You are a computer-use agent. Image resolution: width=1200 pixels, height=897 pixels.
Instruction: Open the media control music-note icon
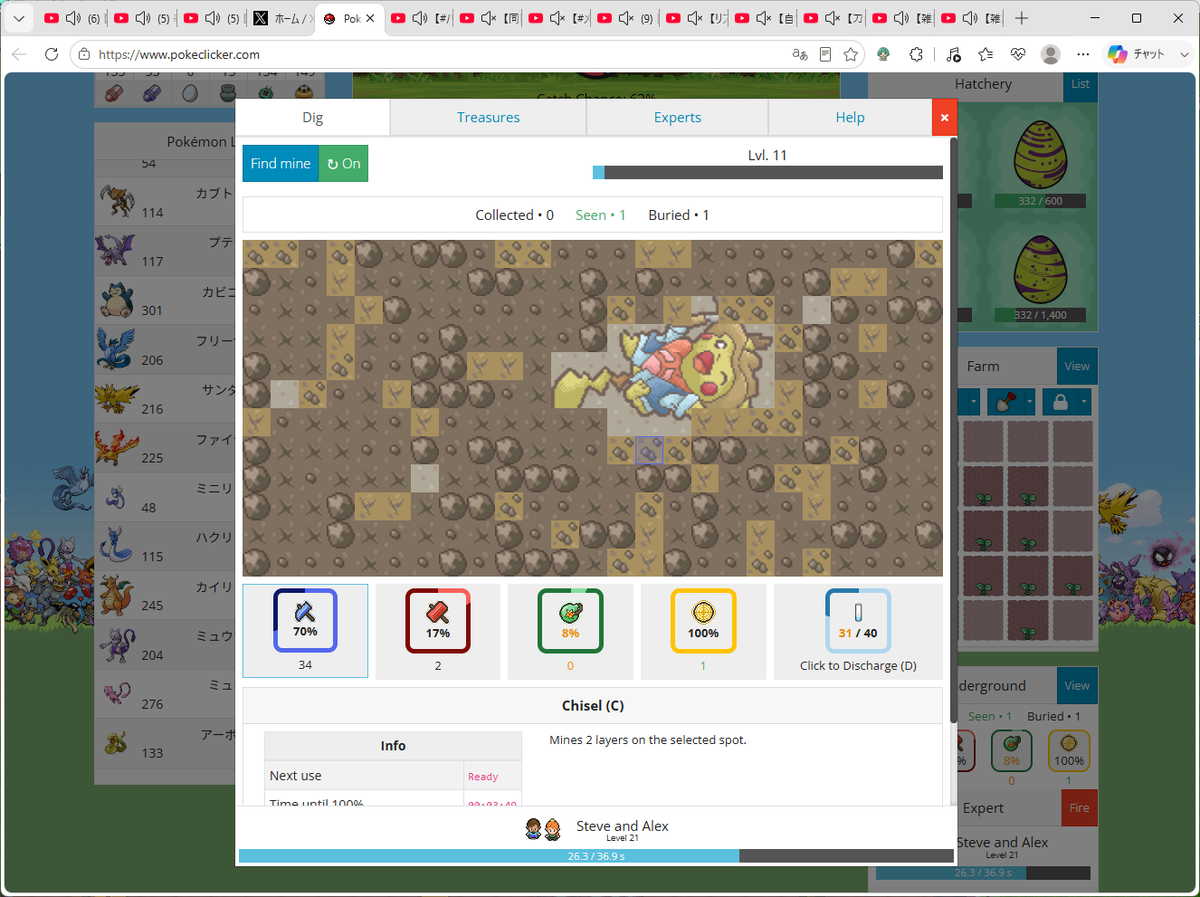pyautogui.click(x=953, y=54)
